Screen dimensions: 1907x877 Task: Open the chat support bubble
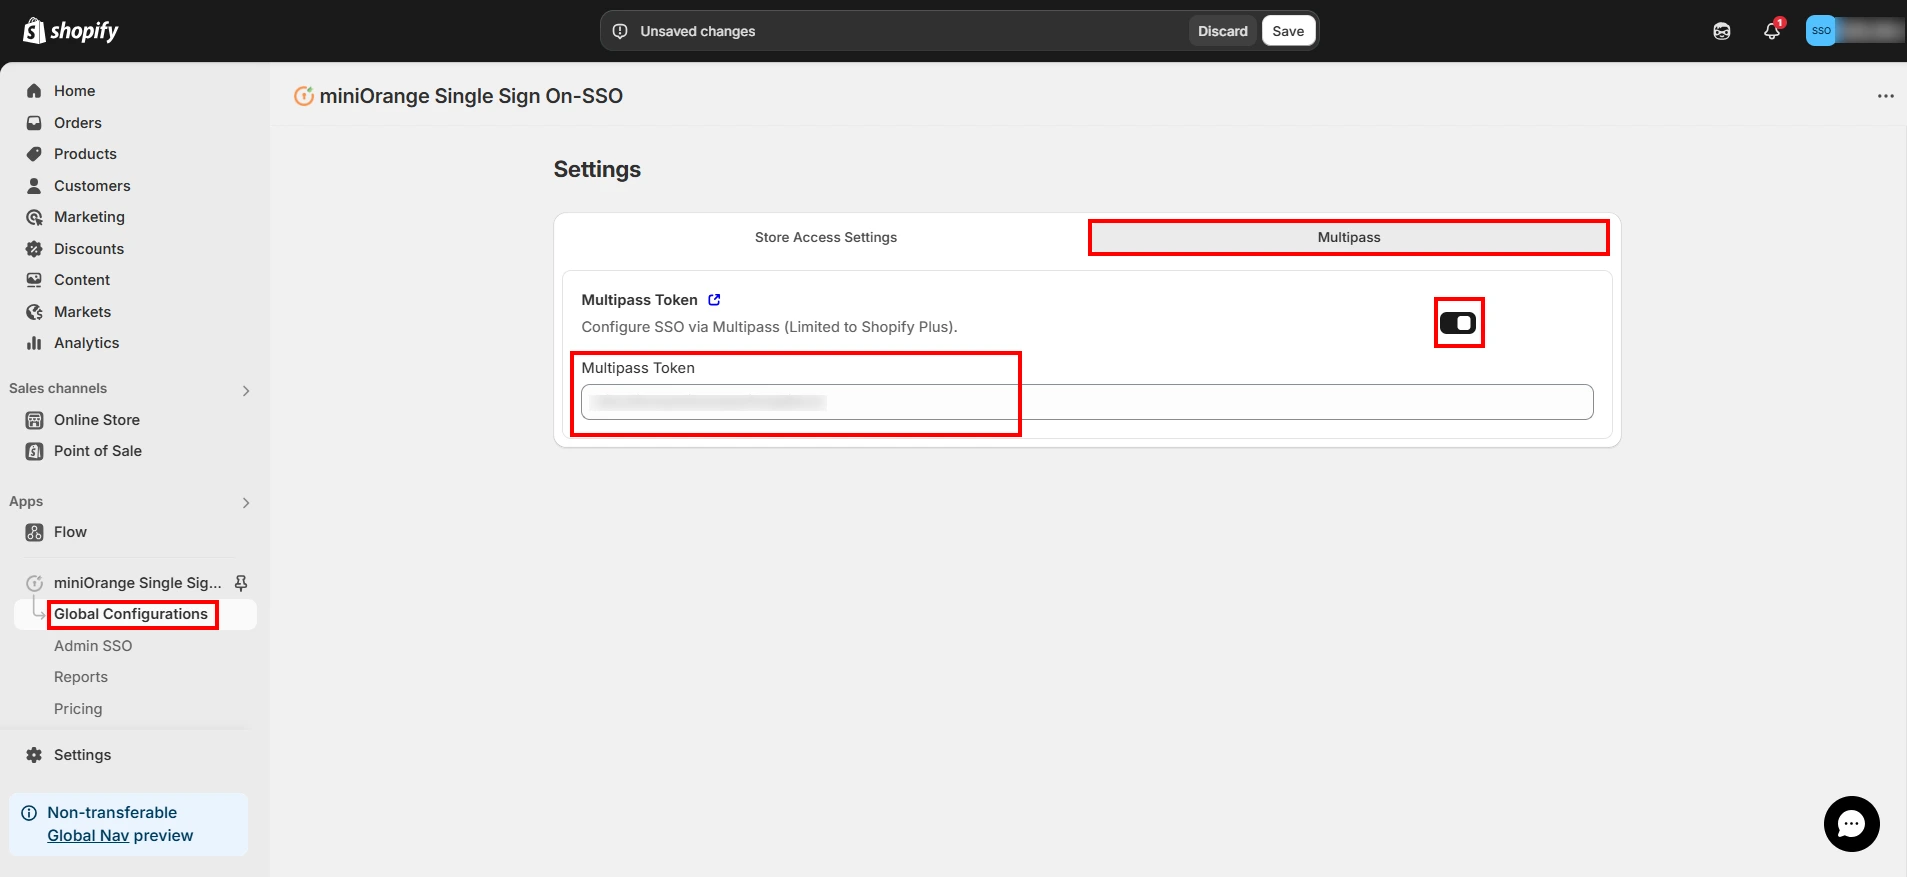click(1851, 824)
